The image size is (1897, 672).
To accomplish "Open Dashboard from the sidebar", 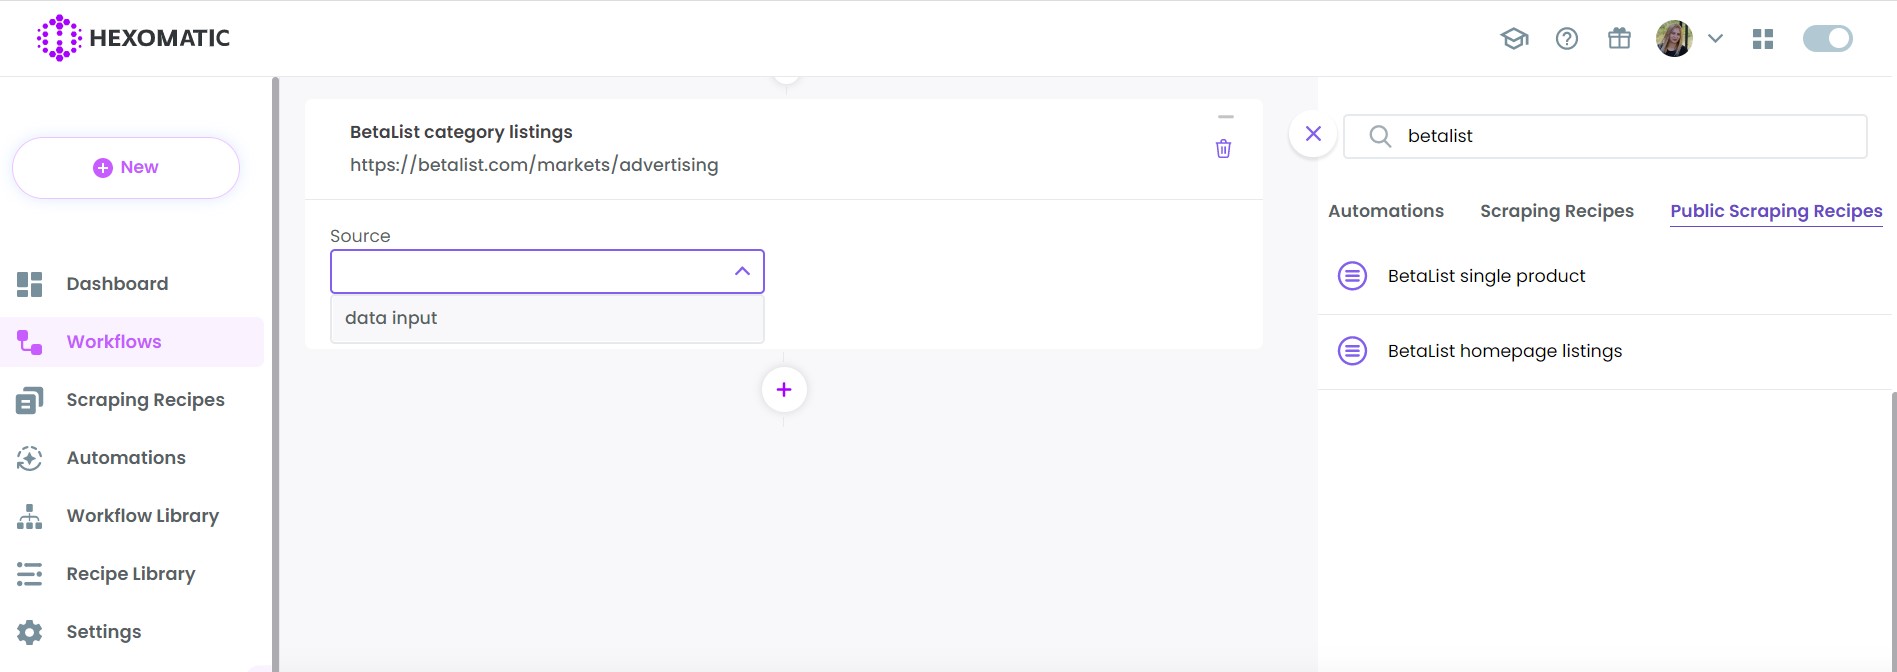I will [x=116, y=283].
